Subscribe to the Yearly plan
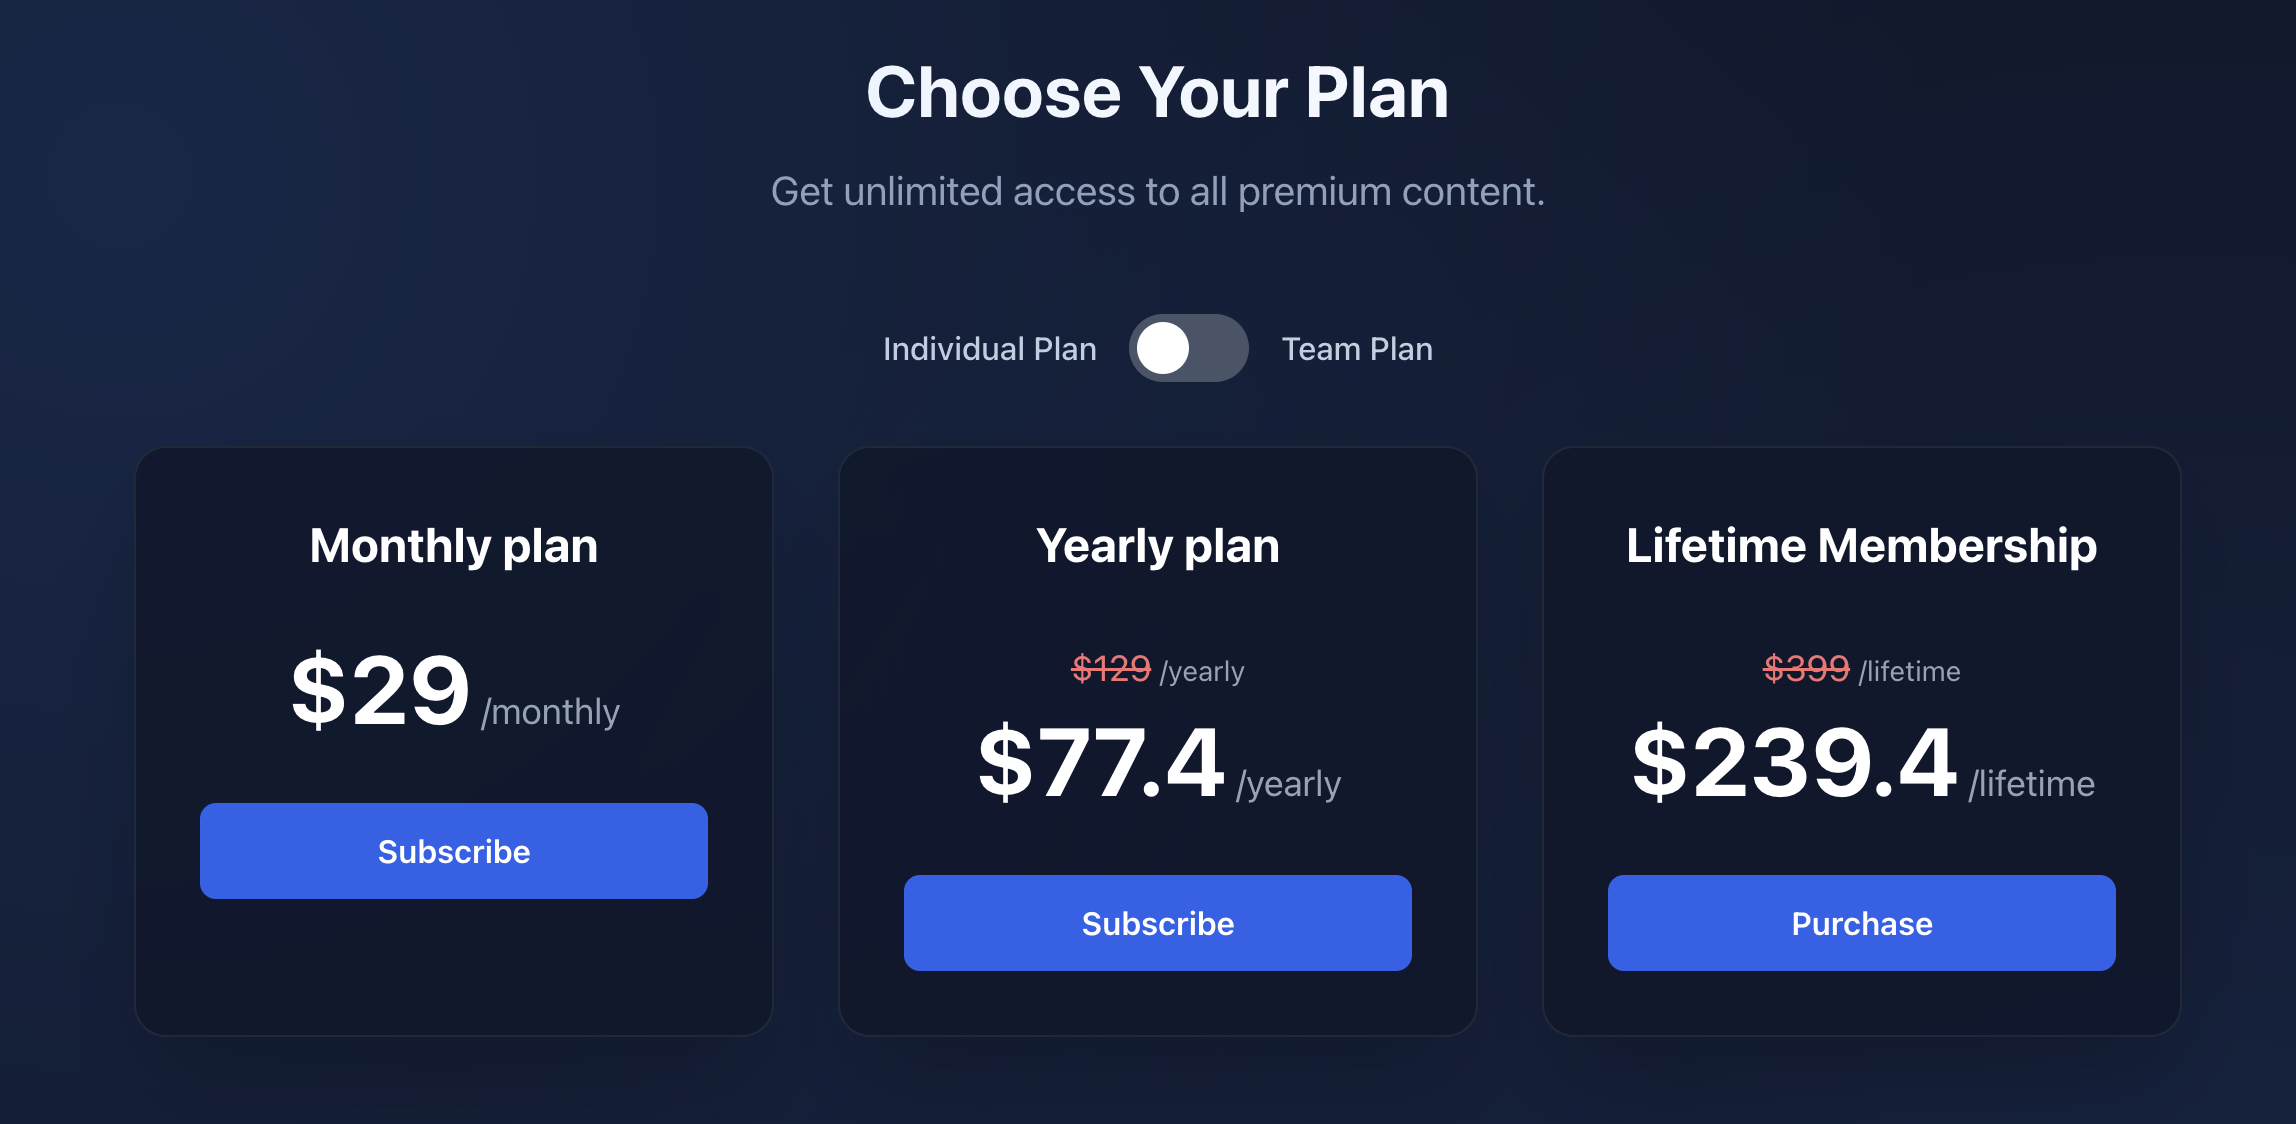Image resolution: width=2296 pixels, height=1124 pixels. click(1158, 923)
